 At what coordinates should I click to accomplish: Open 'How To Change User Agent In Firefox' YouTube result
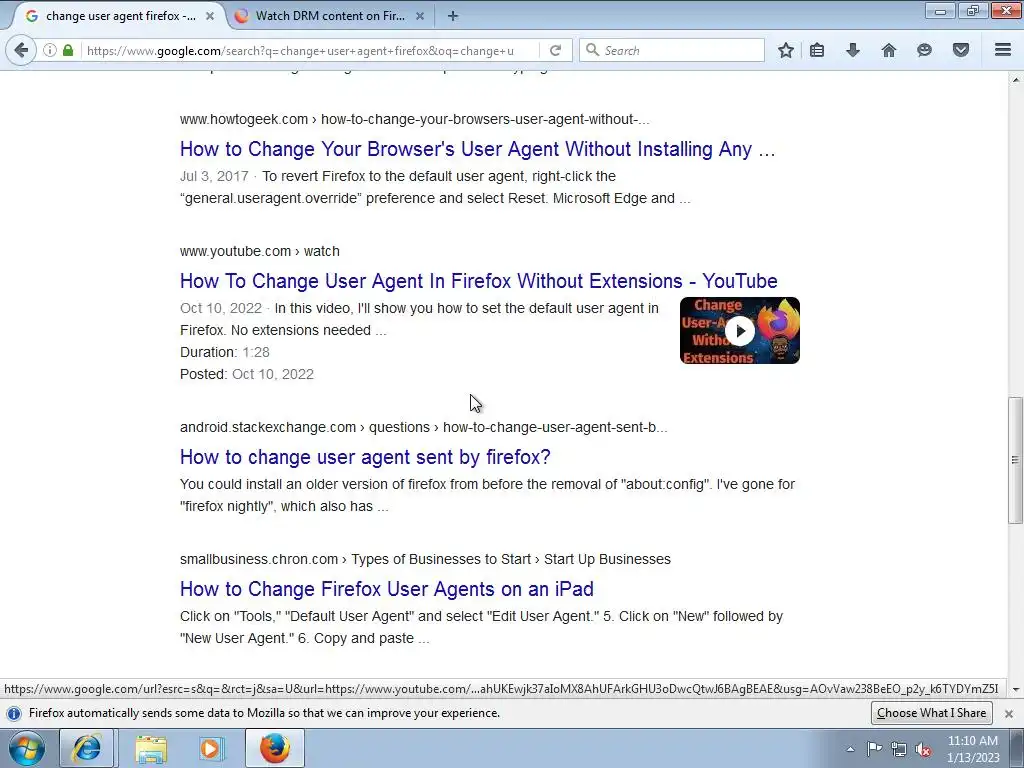(x=479, y=281)
